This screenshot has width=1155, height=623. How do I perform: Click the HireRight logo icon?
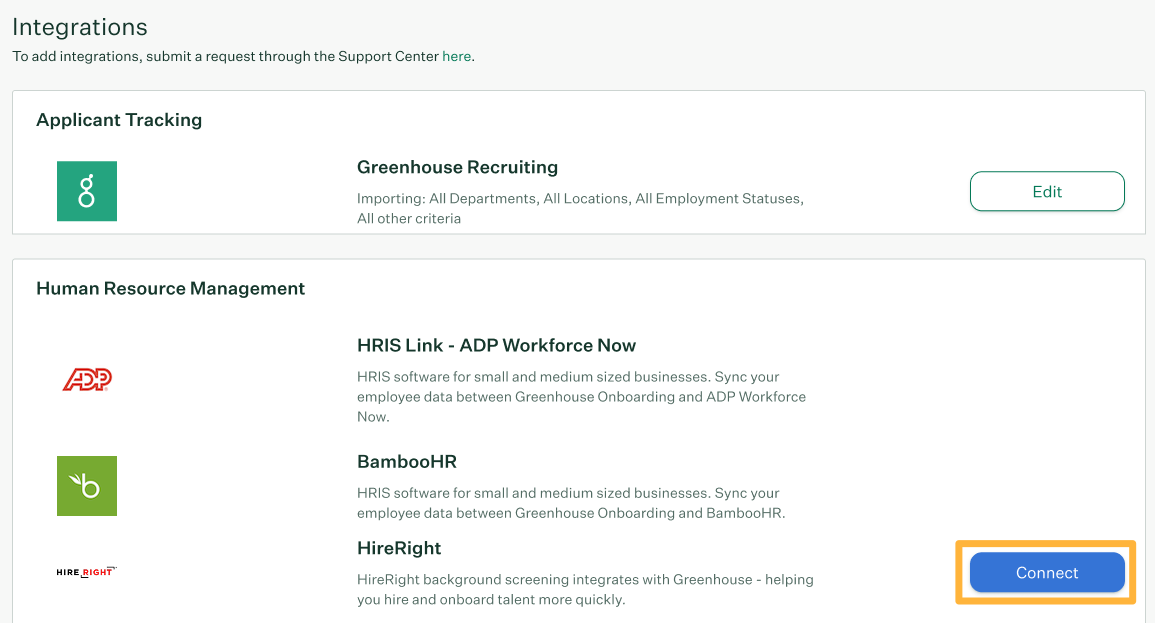pos(87,571)
